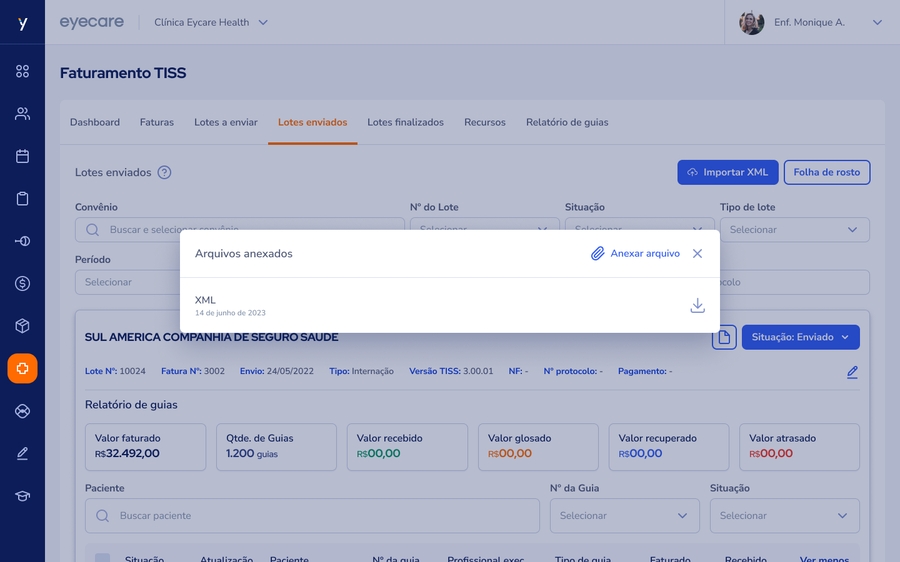This screenshot has width=900, height=562.
Task: Click the edit pencil icon for lote
Action: [x=852, y=372]
